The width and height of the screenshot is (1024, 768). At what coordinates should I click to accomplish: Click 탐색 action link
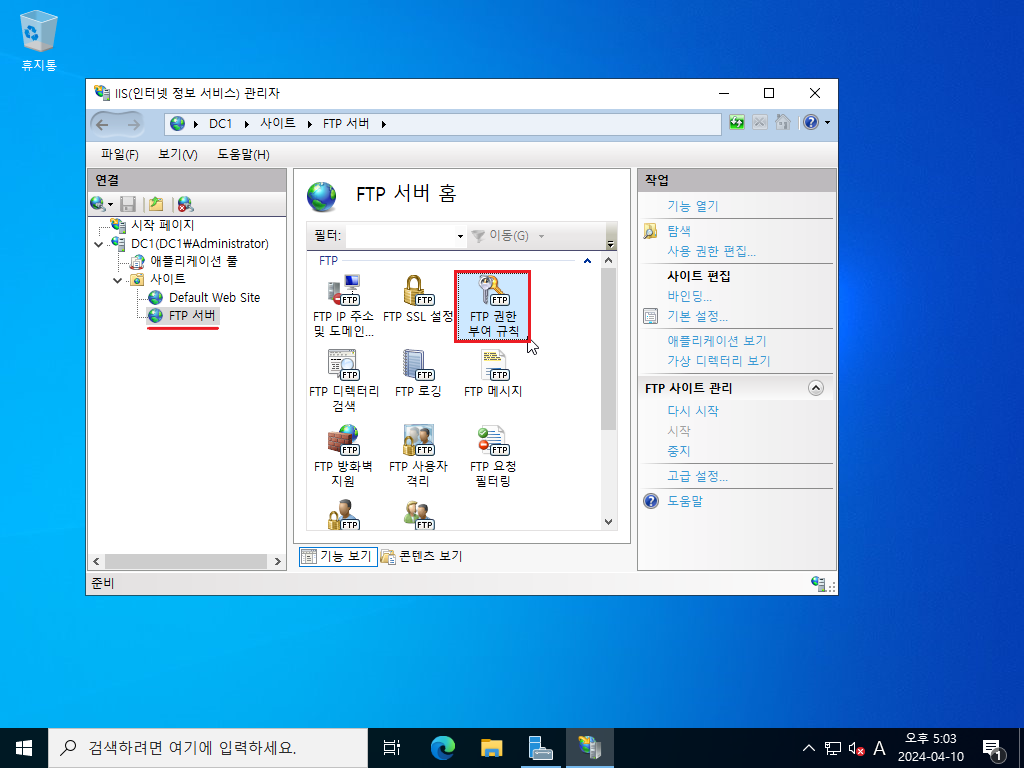679,231
